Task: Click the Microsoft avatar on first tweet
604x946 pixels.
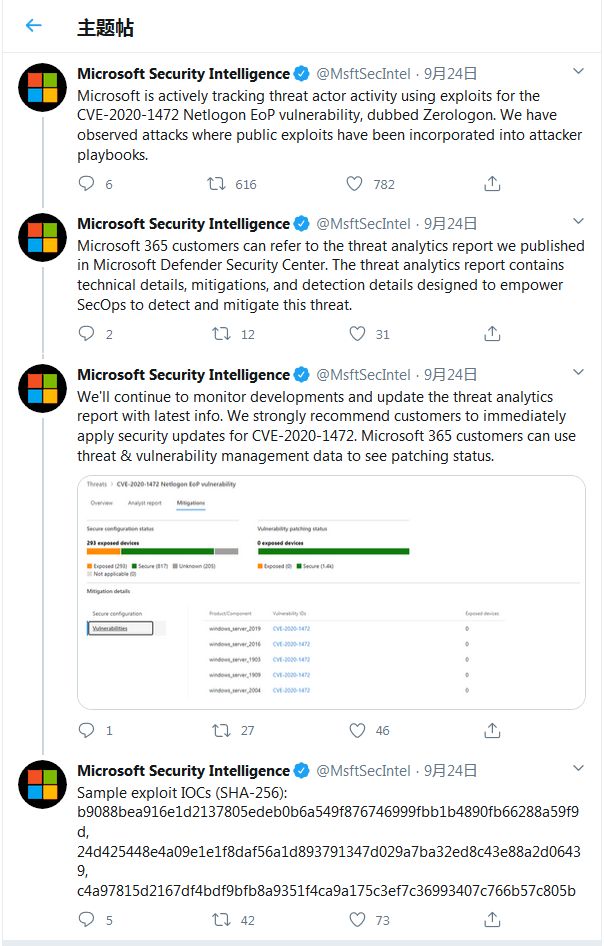Action: tap(43, 90)
